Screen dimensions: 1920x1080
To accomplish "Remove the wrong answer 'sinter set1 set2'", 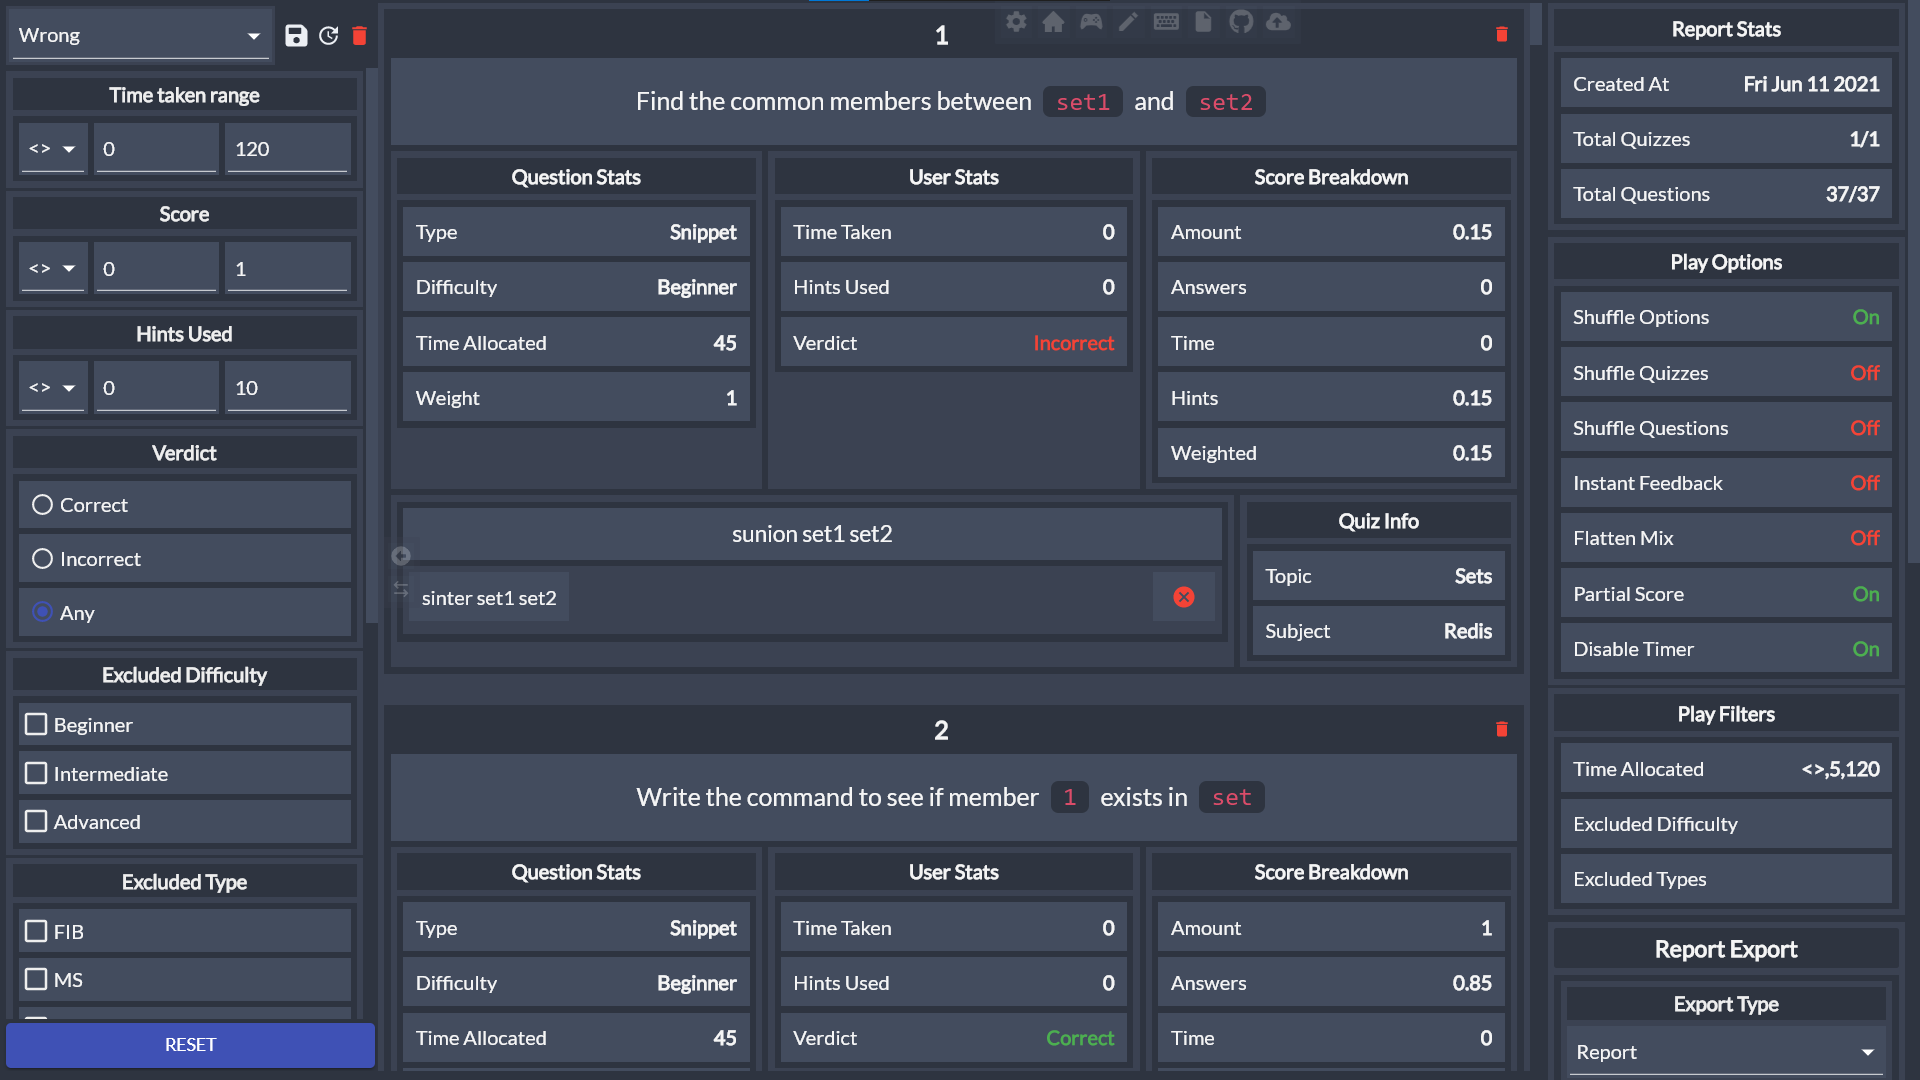I will [1184, 597].
